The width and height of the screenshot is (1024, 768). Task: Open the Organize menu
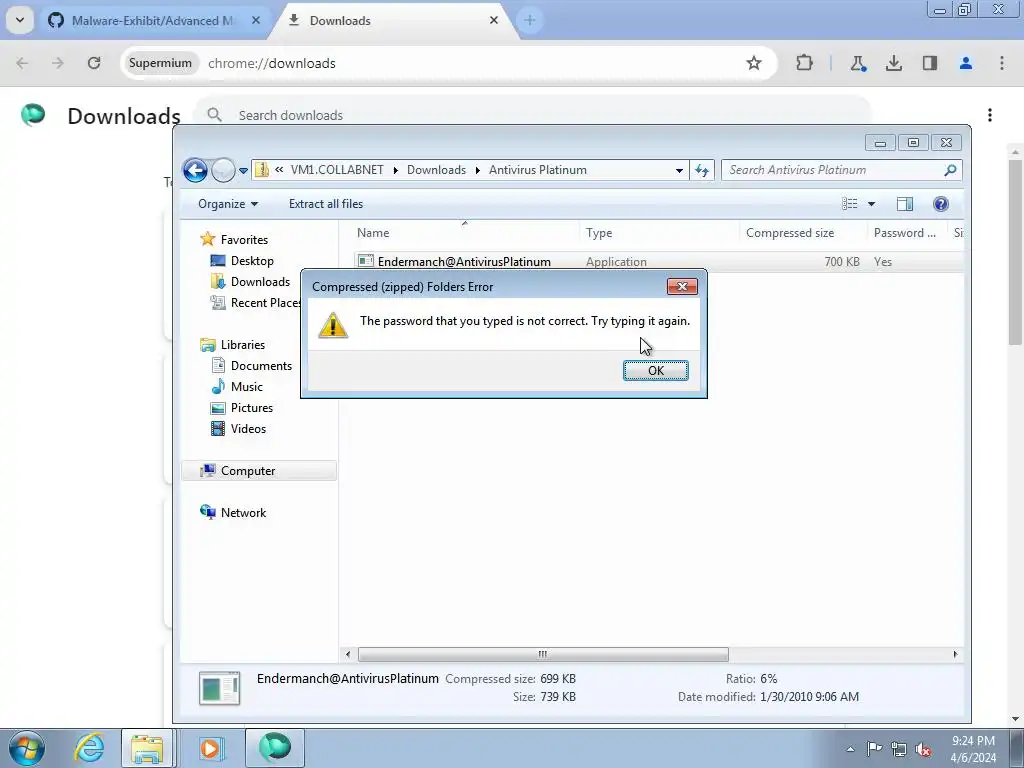tap(228, 204)
